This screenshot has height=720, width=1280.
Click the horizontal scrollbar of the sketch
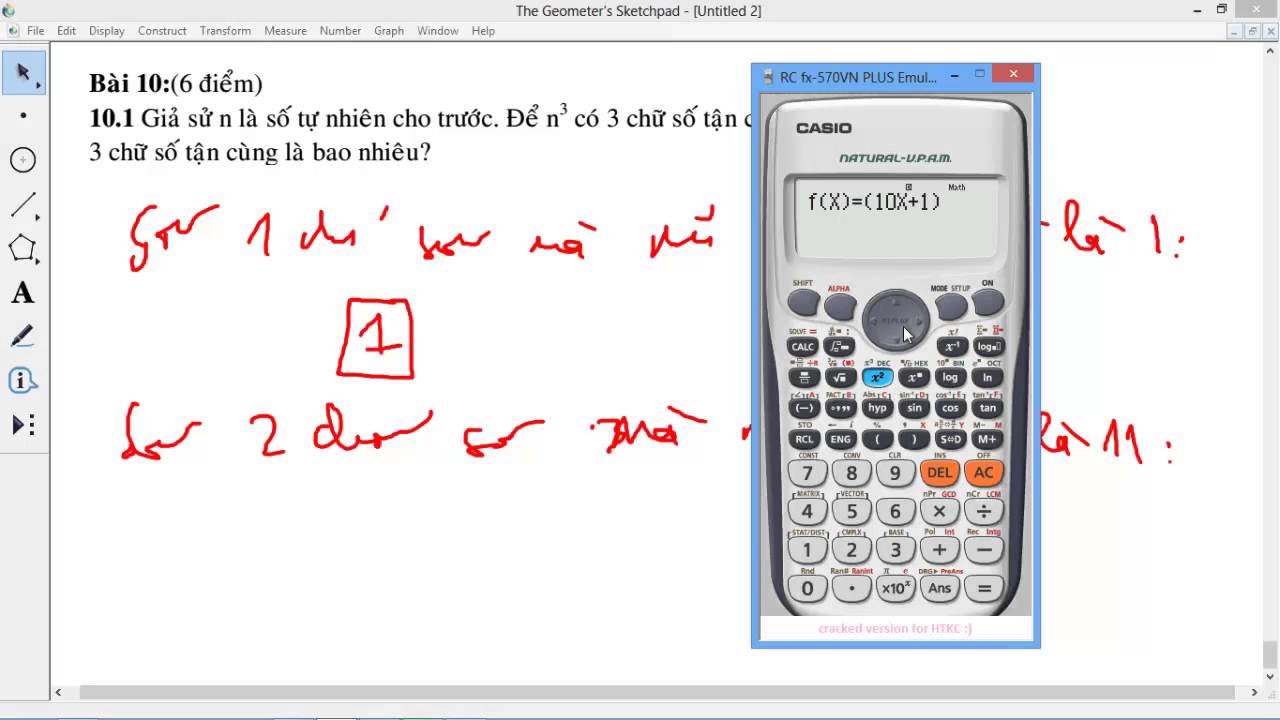[657, 692]
